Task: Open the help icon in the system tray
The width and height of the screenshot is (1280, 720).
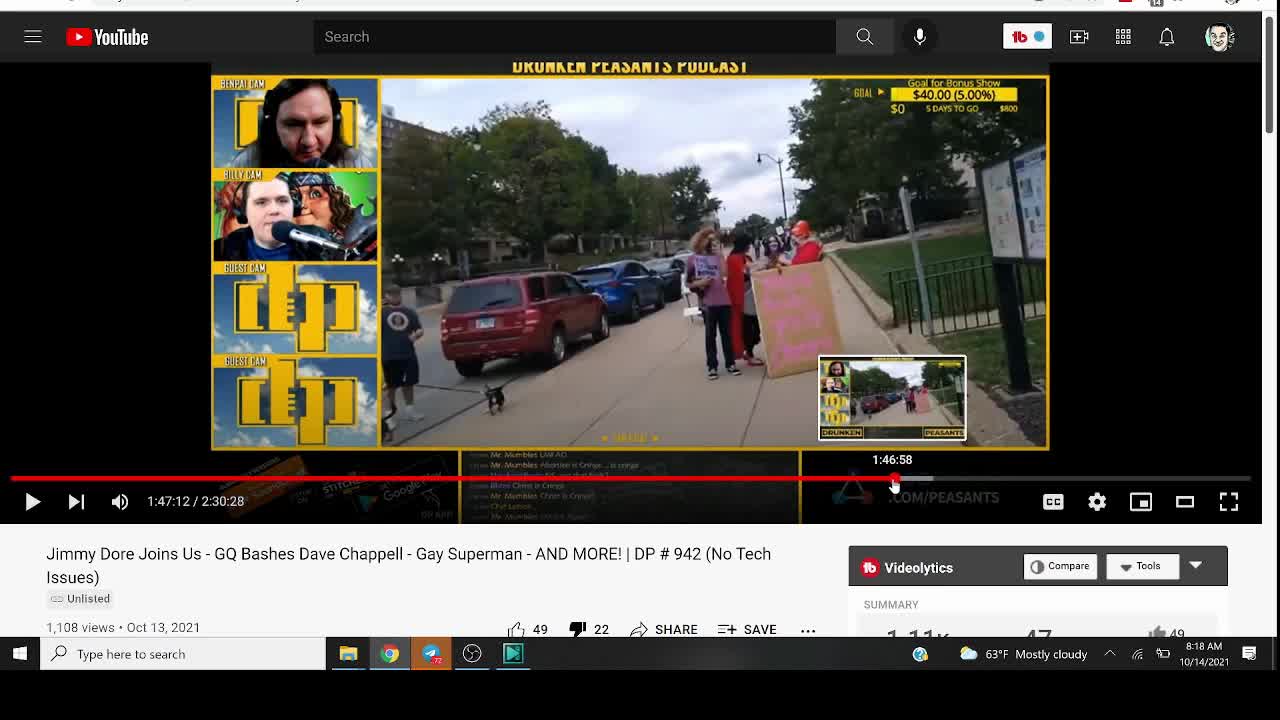Action: (x=920, y=654)
